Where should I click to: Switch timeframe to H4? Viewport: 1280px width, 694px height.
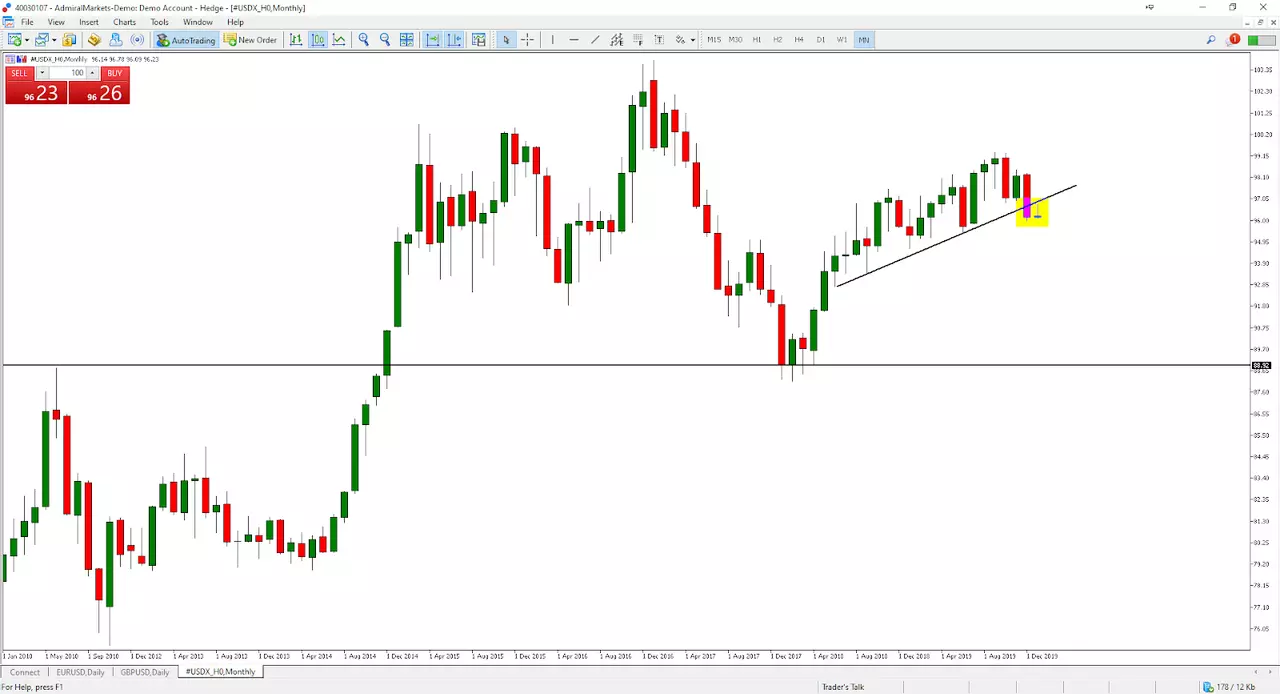[799, 40]
